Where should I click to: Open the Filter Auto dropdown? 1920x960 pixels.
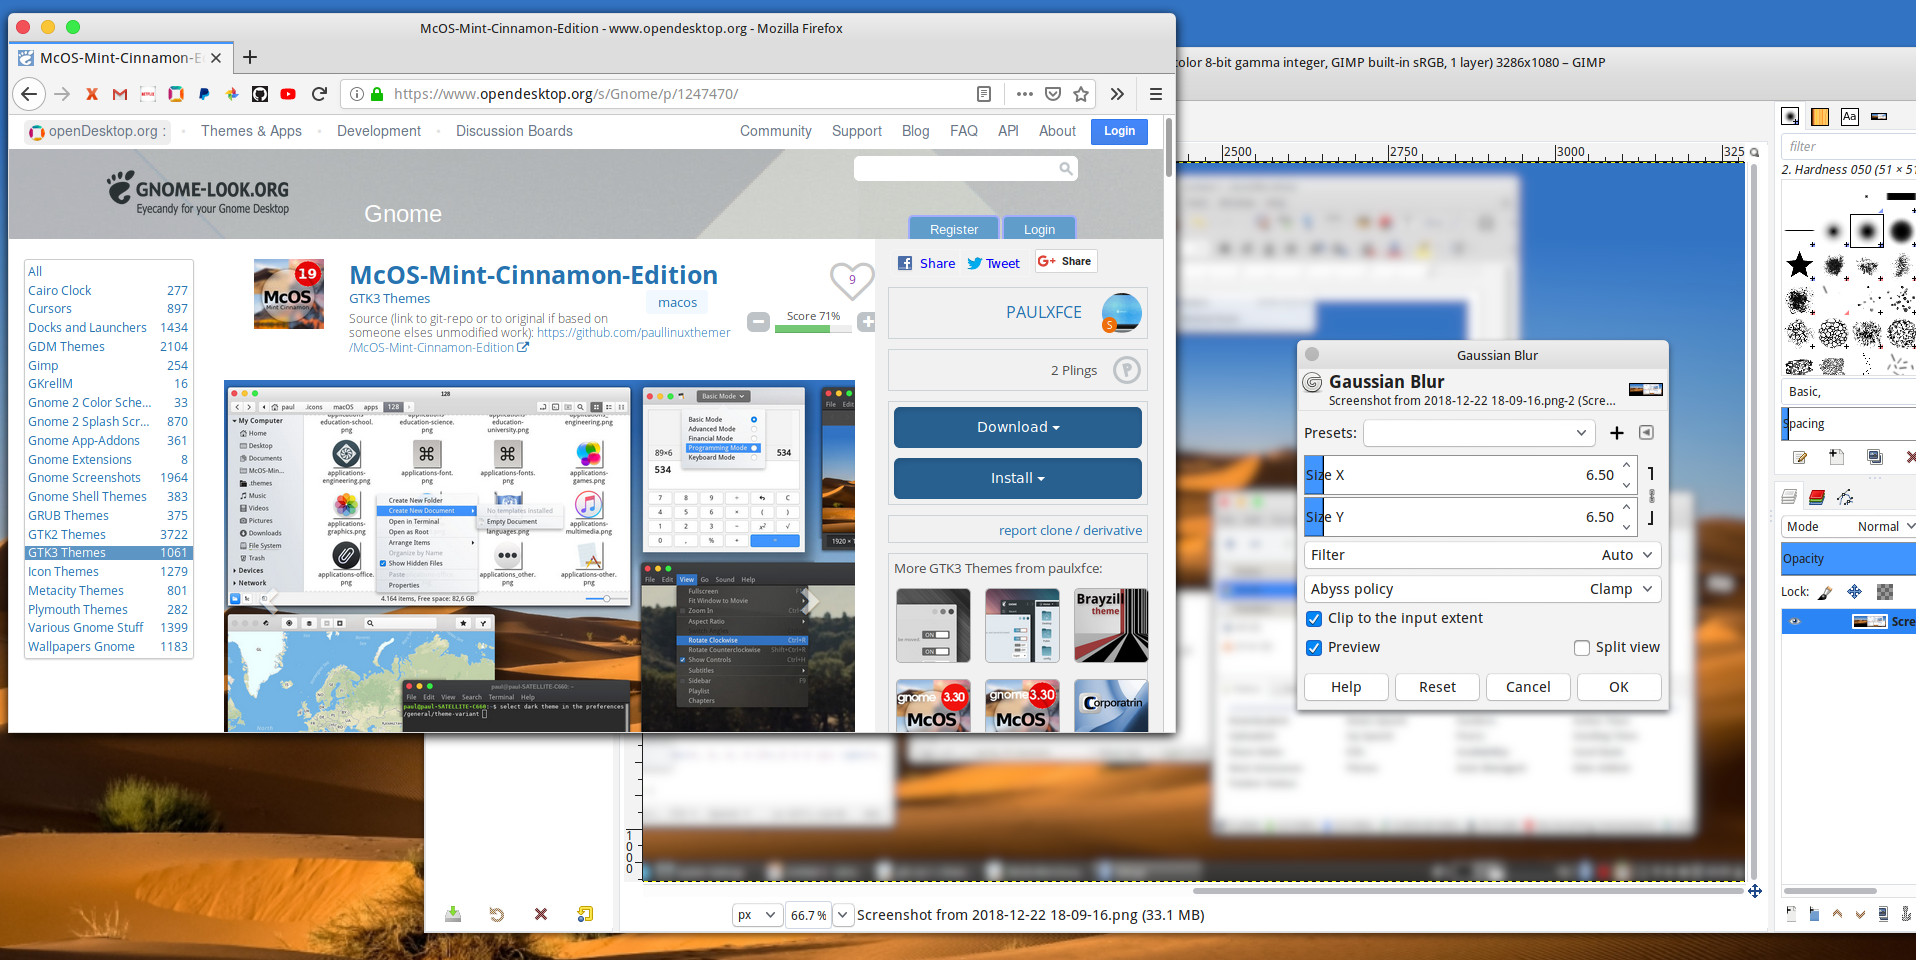[1483, 555]
